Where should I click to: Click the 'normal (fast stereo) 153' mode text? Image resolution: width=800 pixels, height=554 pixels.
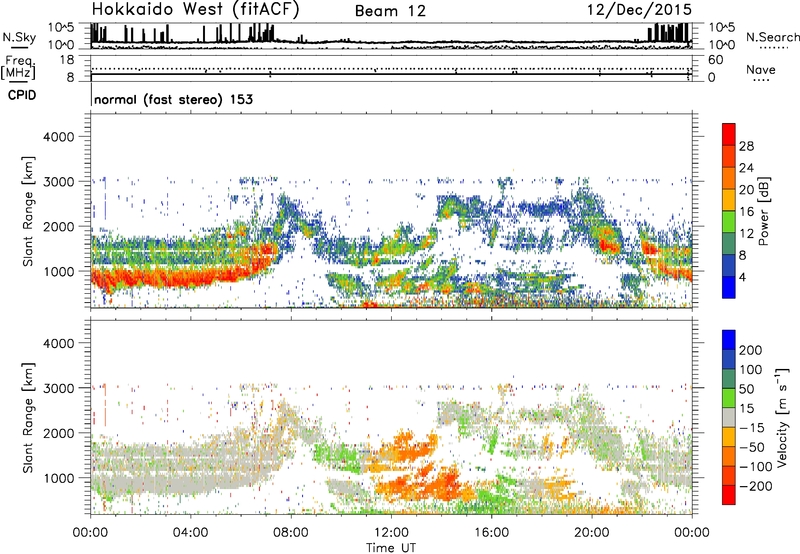[x=173, y=99]
